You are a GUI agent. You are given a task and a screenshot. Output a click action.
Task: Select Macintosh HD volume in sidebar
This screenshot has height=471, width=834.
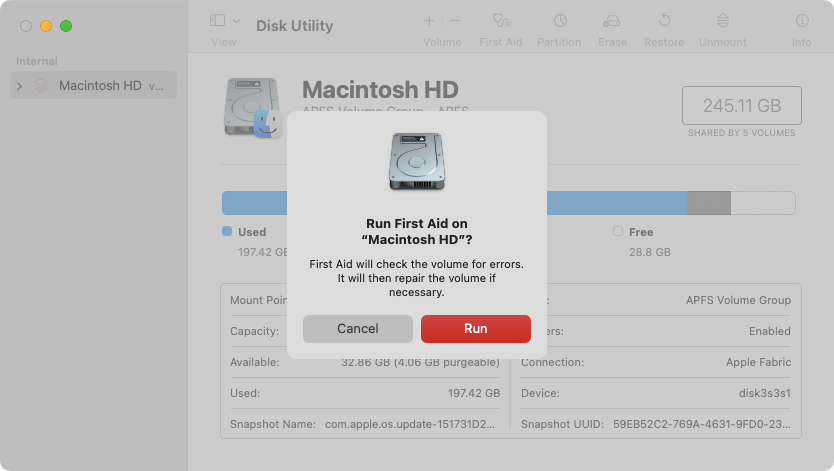94,86
